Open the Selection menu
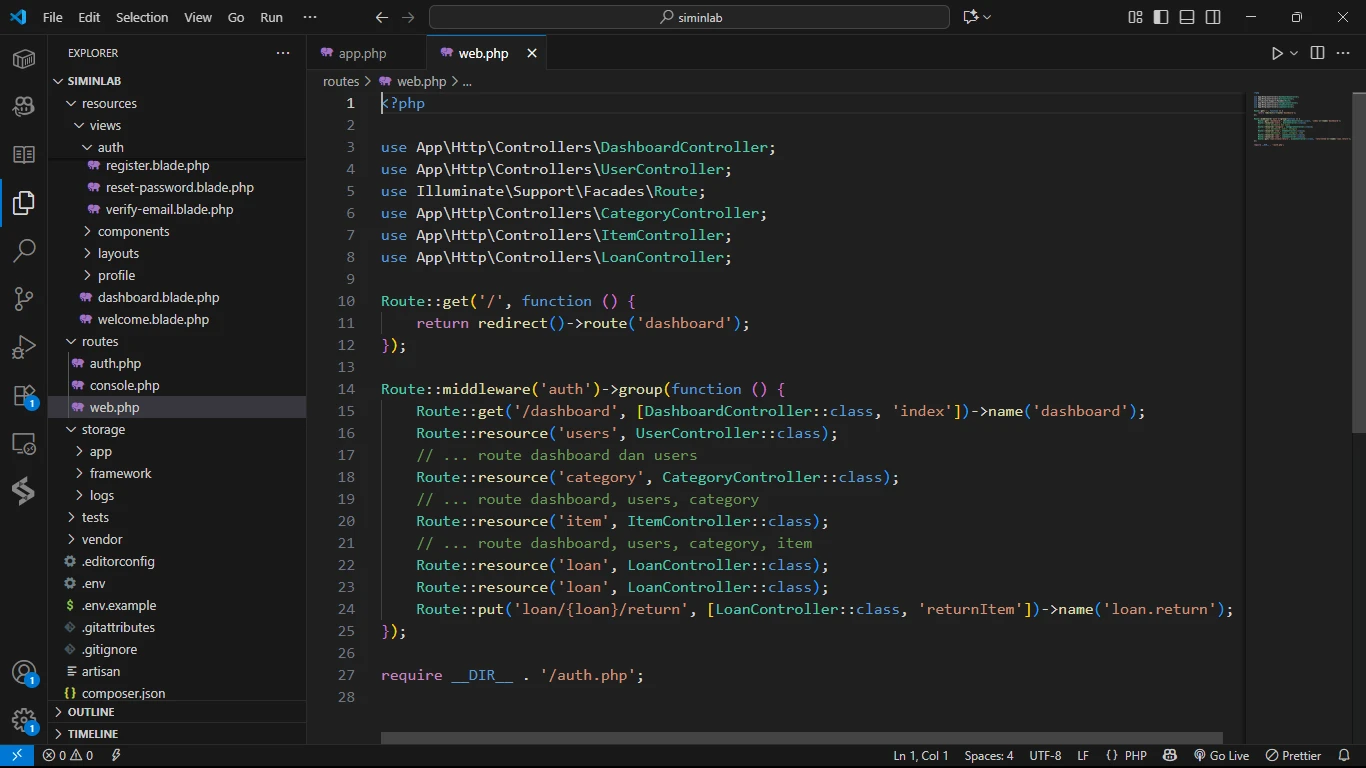 coord(142,17)
